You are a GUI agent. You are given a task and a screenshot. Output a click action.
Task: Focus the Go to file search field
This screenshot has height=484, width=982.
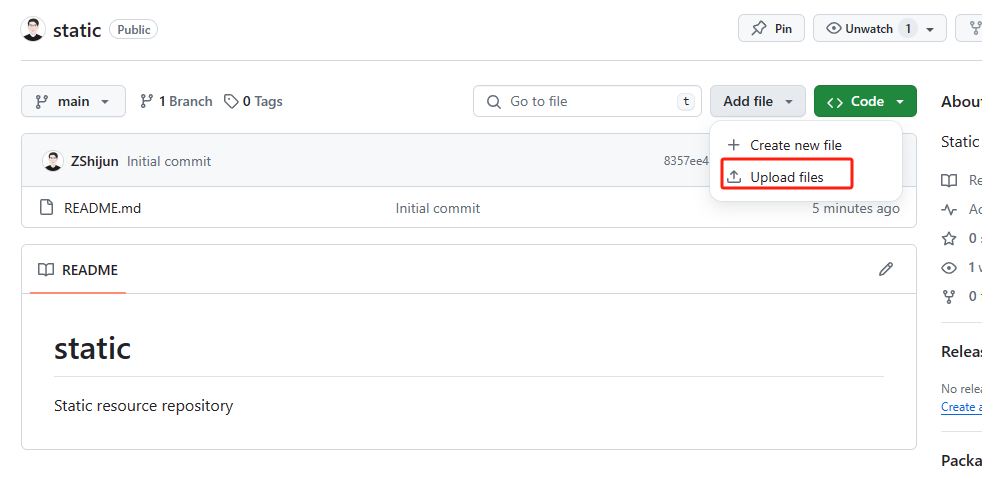tap(587, 101)
